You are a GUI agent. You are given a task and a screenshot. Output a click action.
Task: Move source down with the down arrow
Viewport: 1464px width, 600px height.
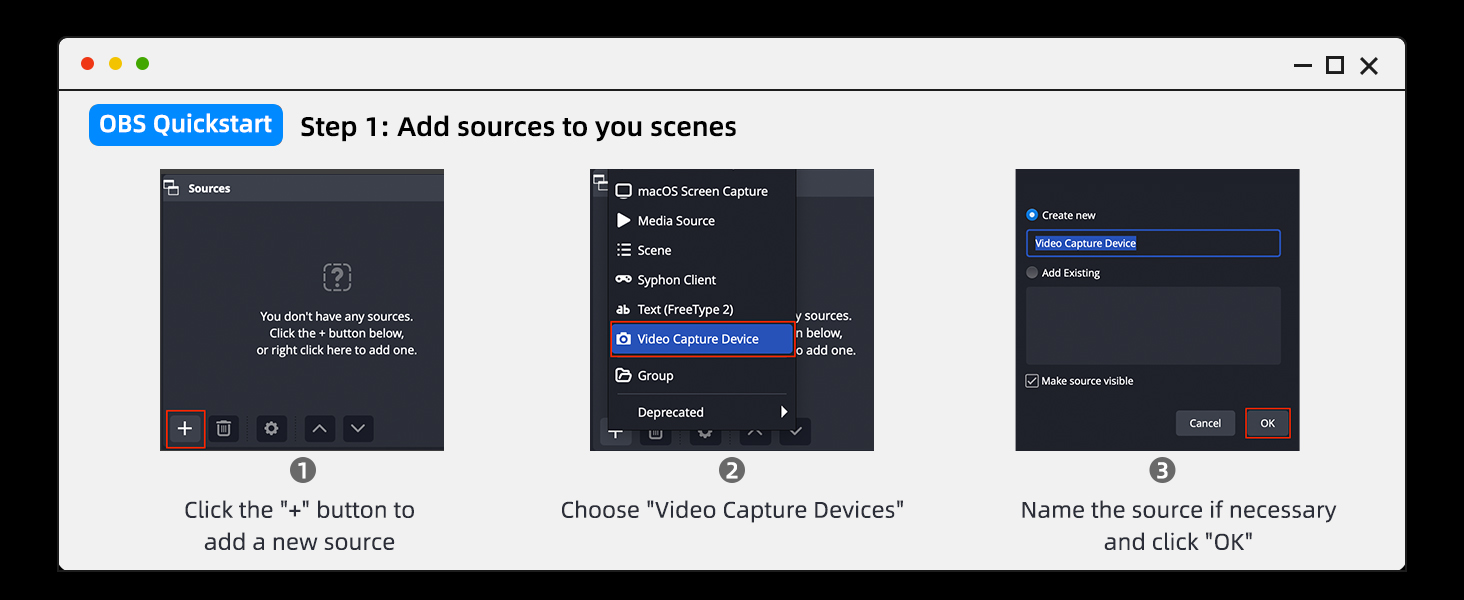point(358,429)
